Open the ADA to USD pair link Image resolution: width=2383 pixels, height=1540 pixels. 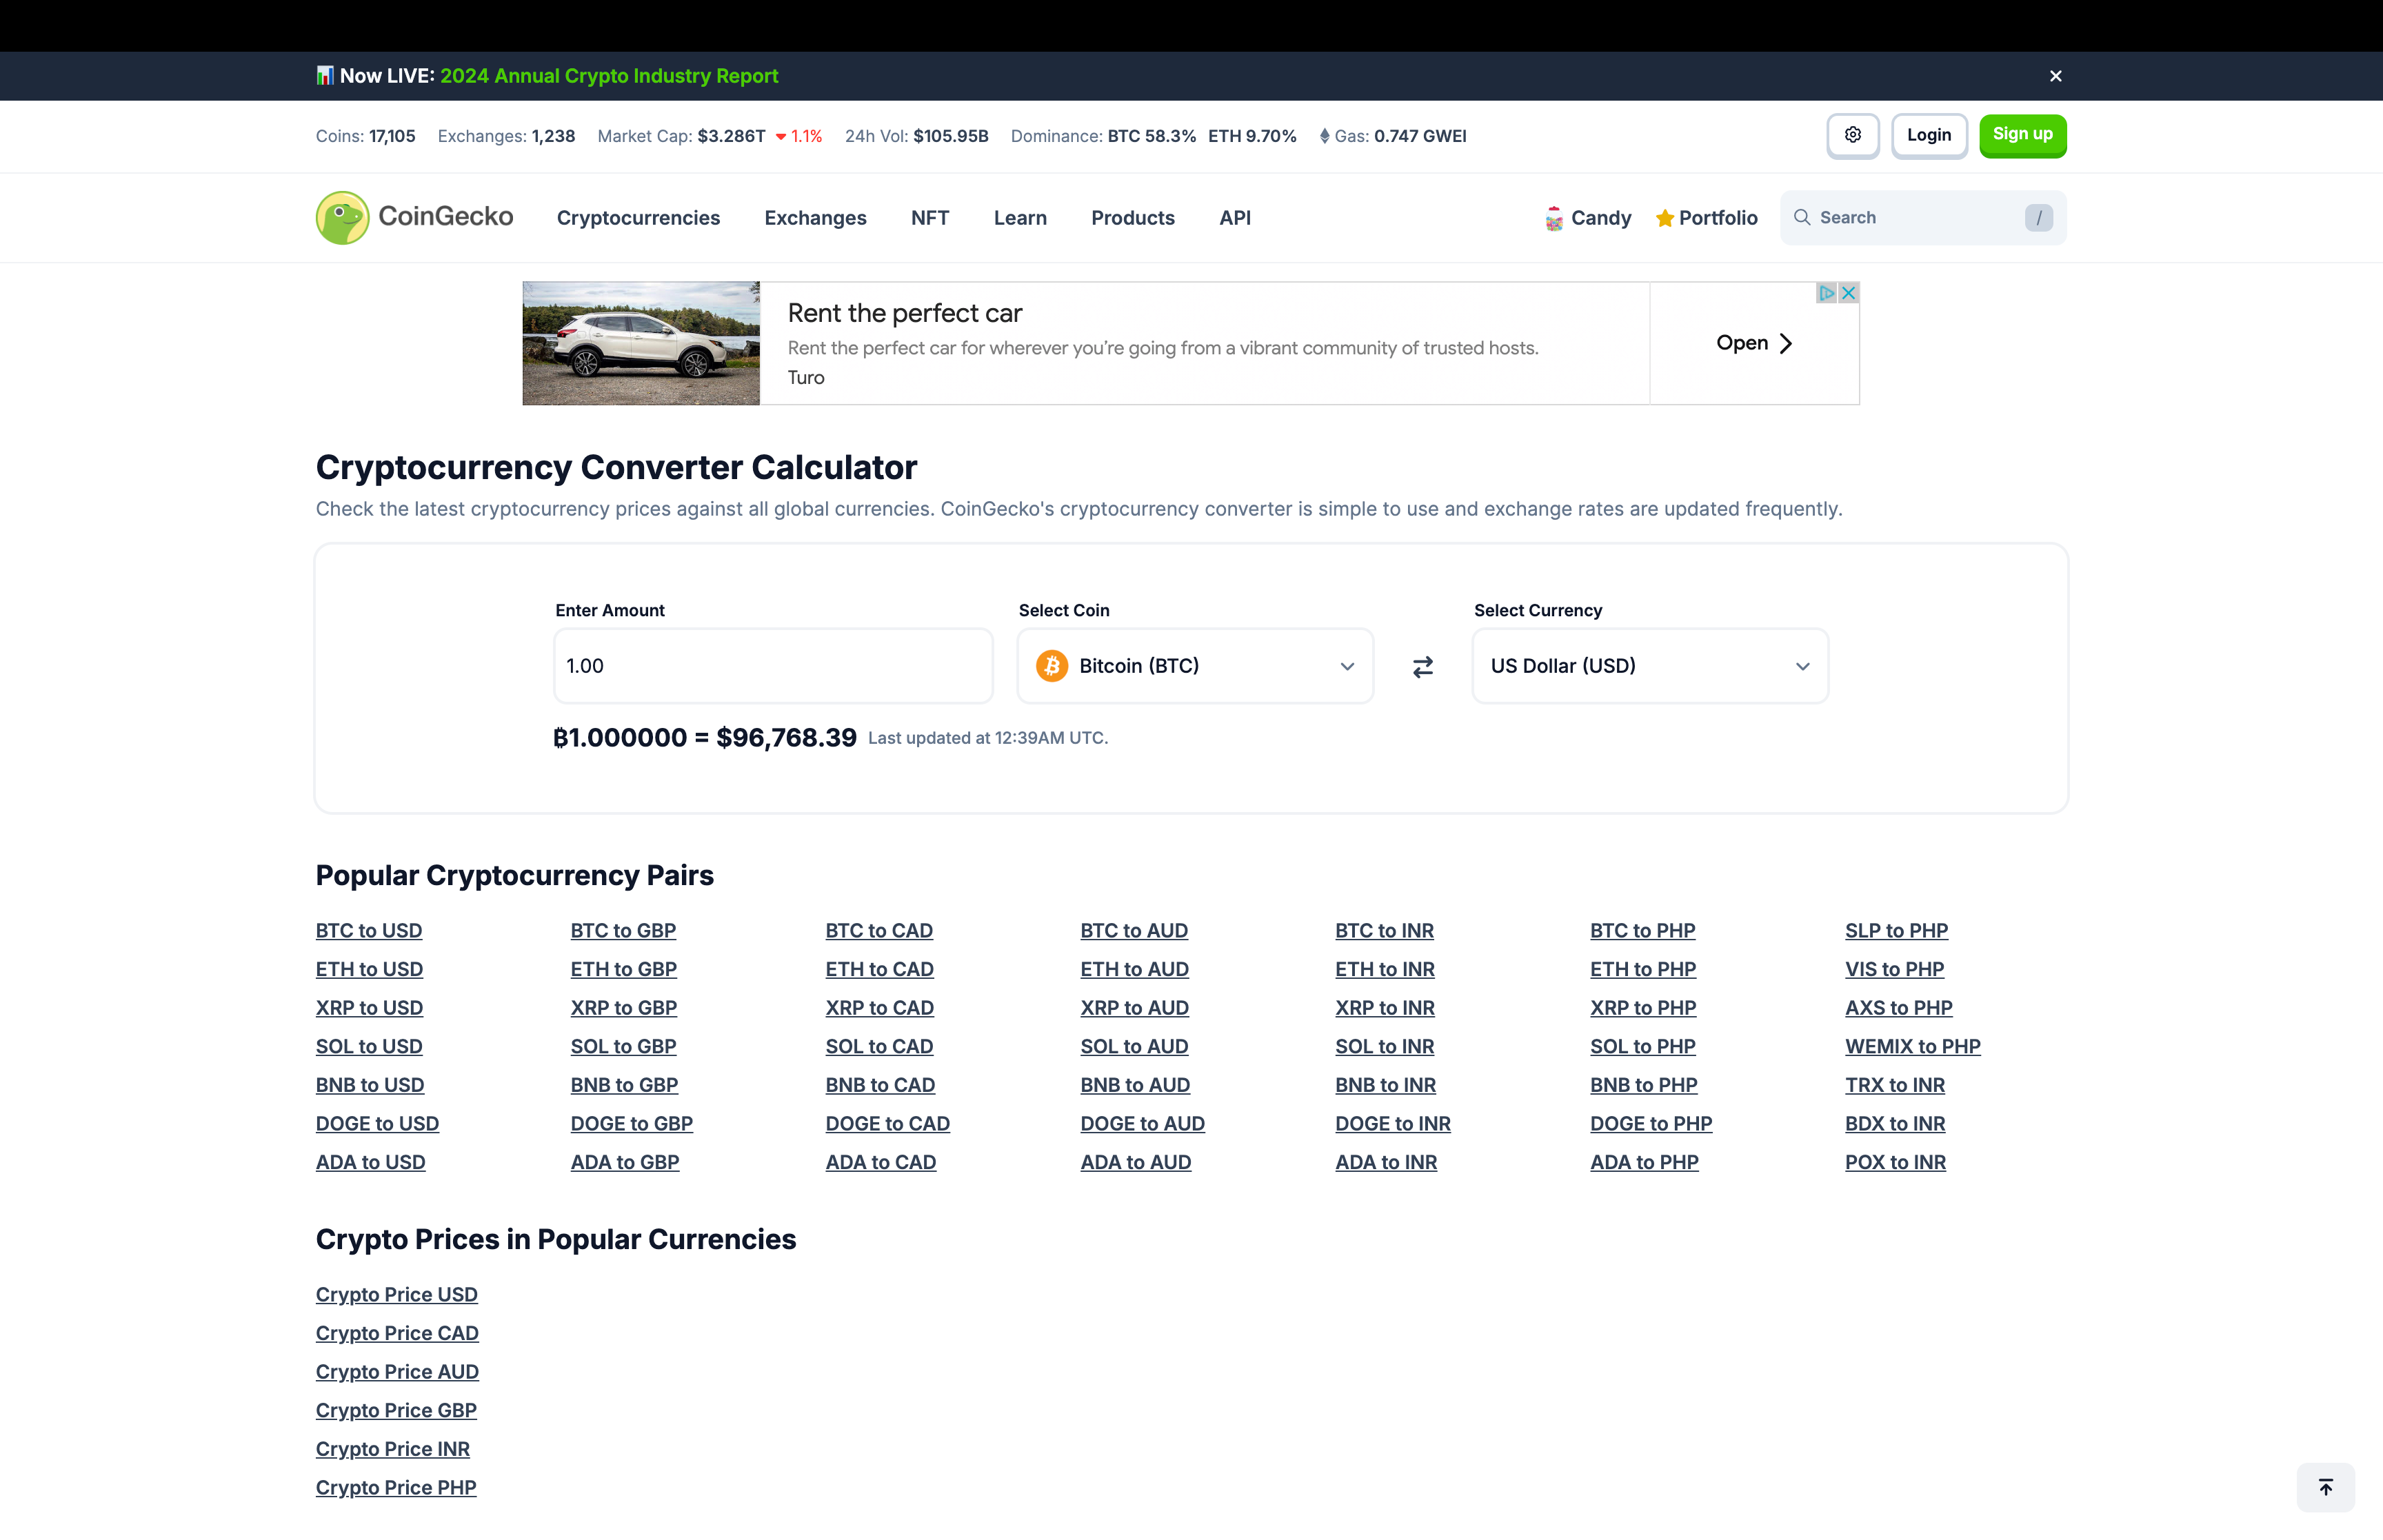point(371,1163)
